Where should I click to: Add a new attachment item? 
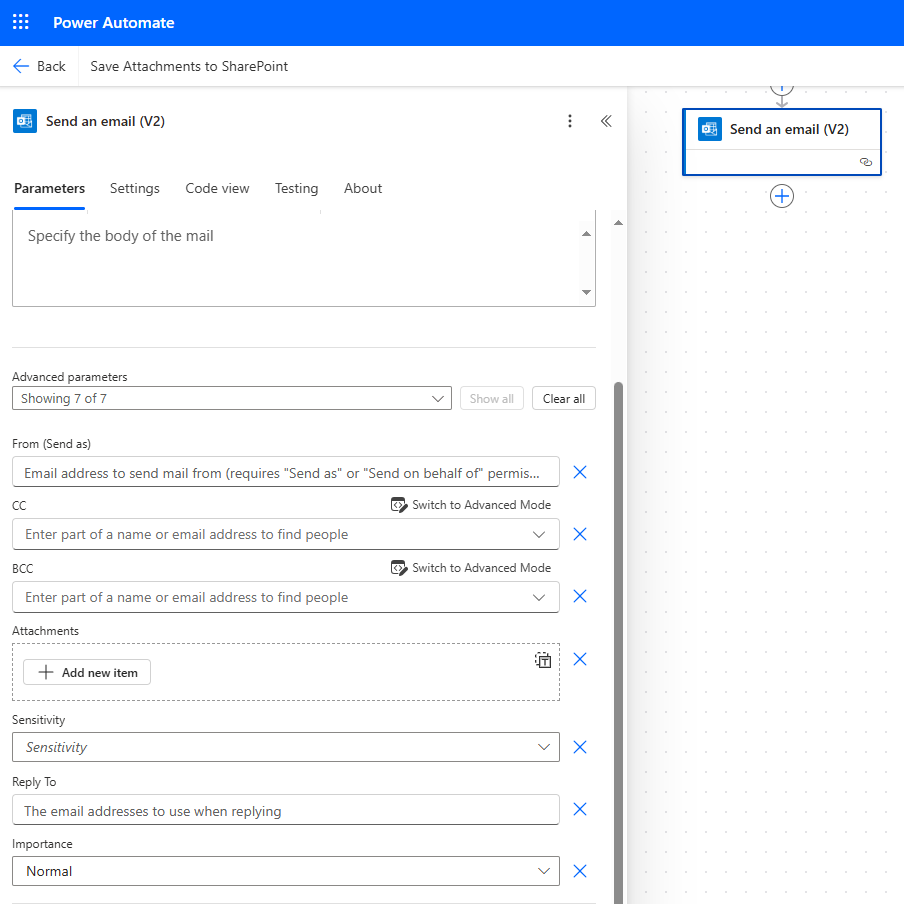pos(86,671)
